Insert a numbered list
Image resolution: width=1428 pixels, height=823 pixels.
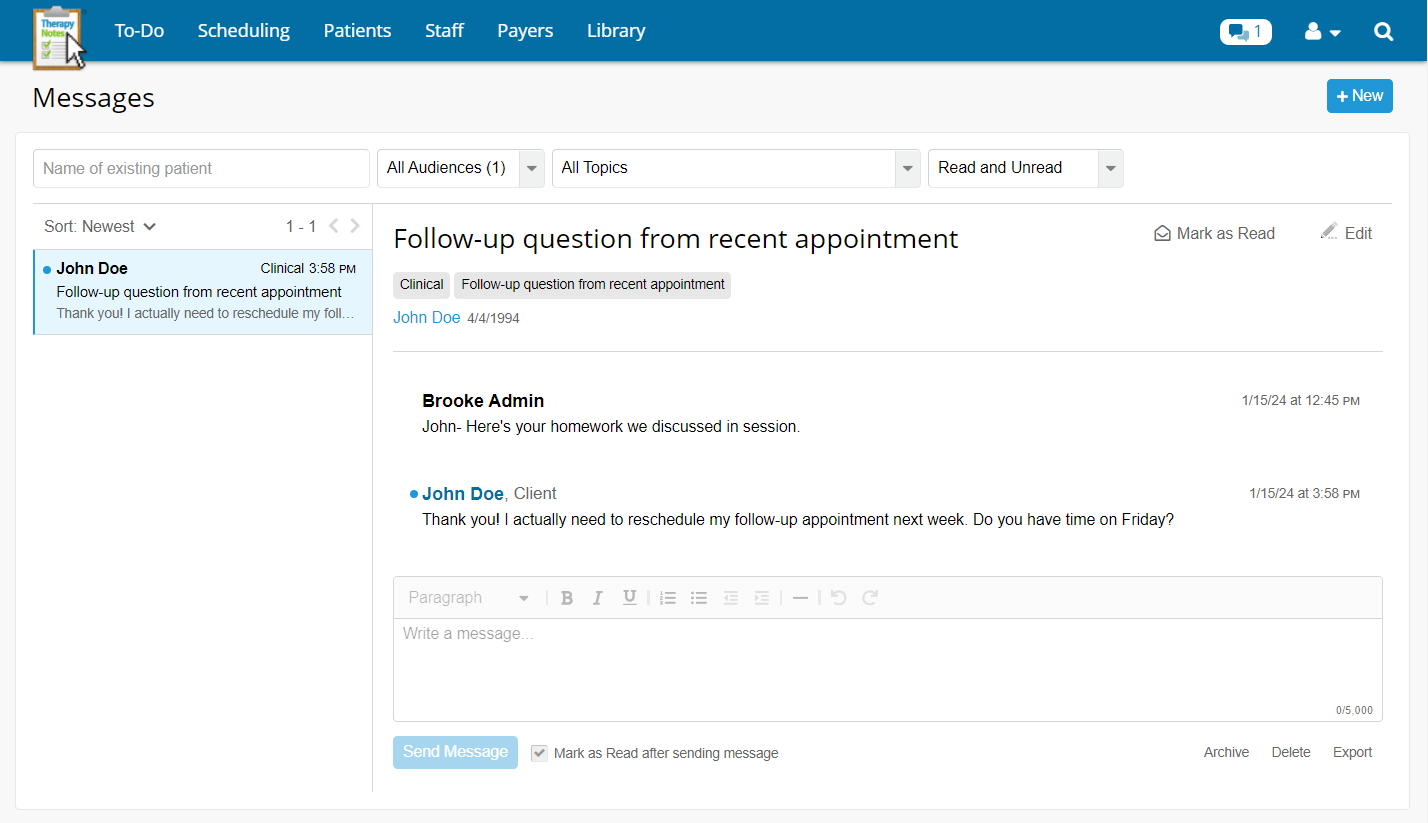point(668,598)
